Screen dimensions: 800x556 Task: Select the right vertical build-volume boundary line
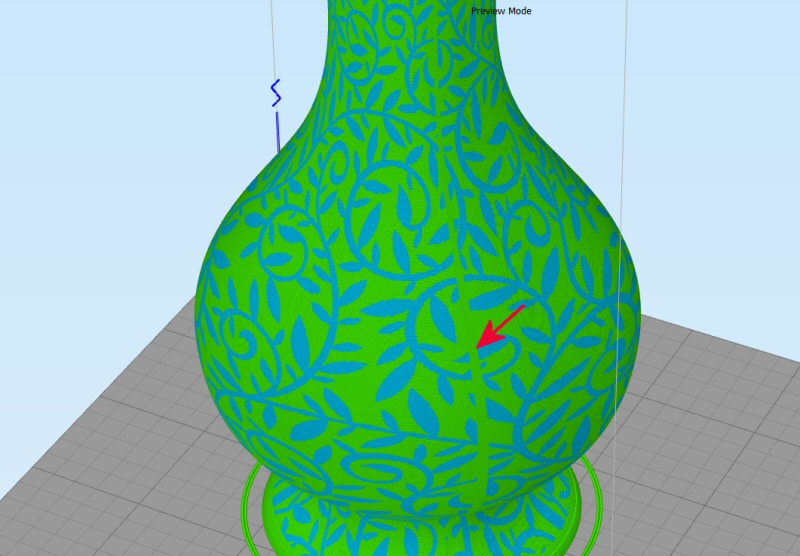(624, 100)
